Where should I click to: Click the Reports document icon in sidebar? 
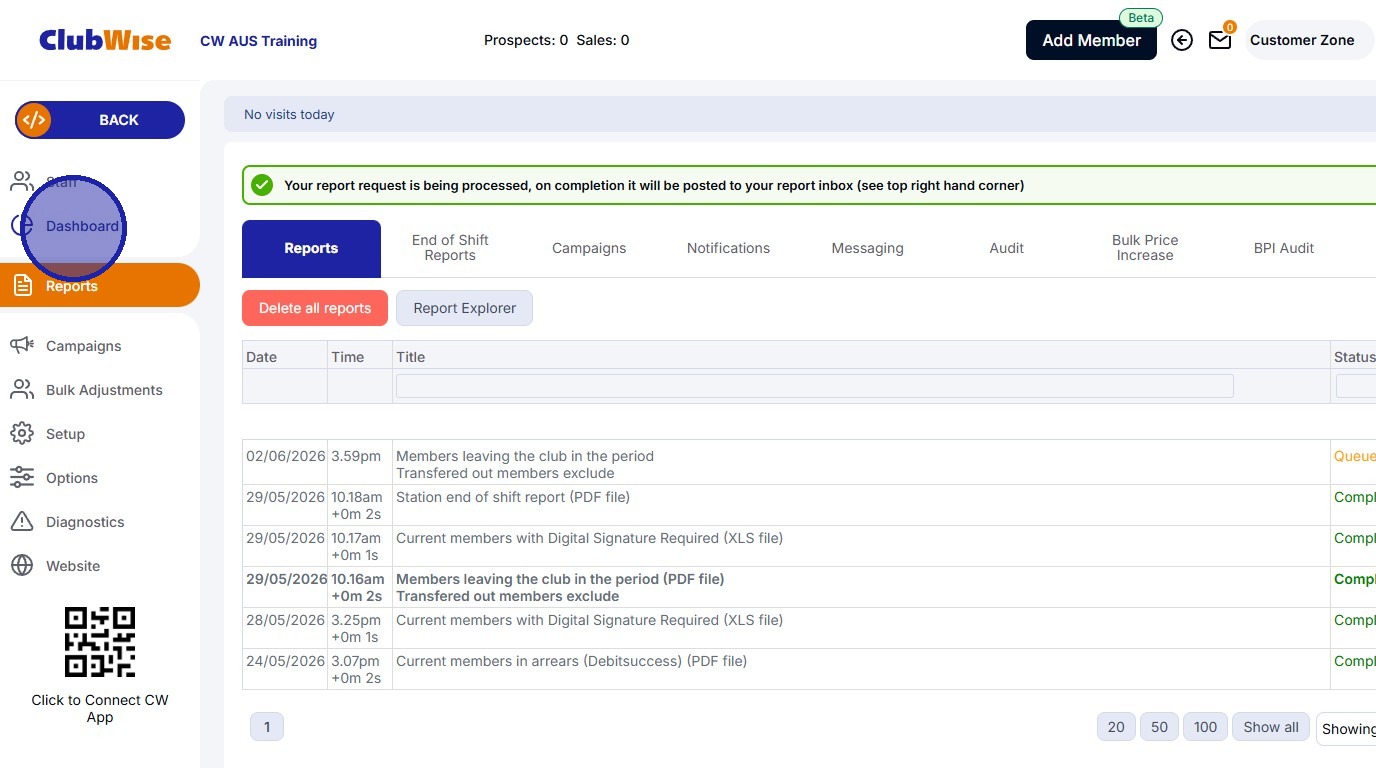pyautogui.click(x=22, y=286)
